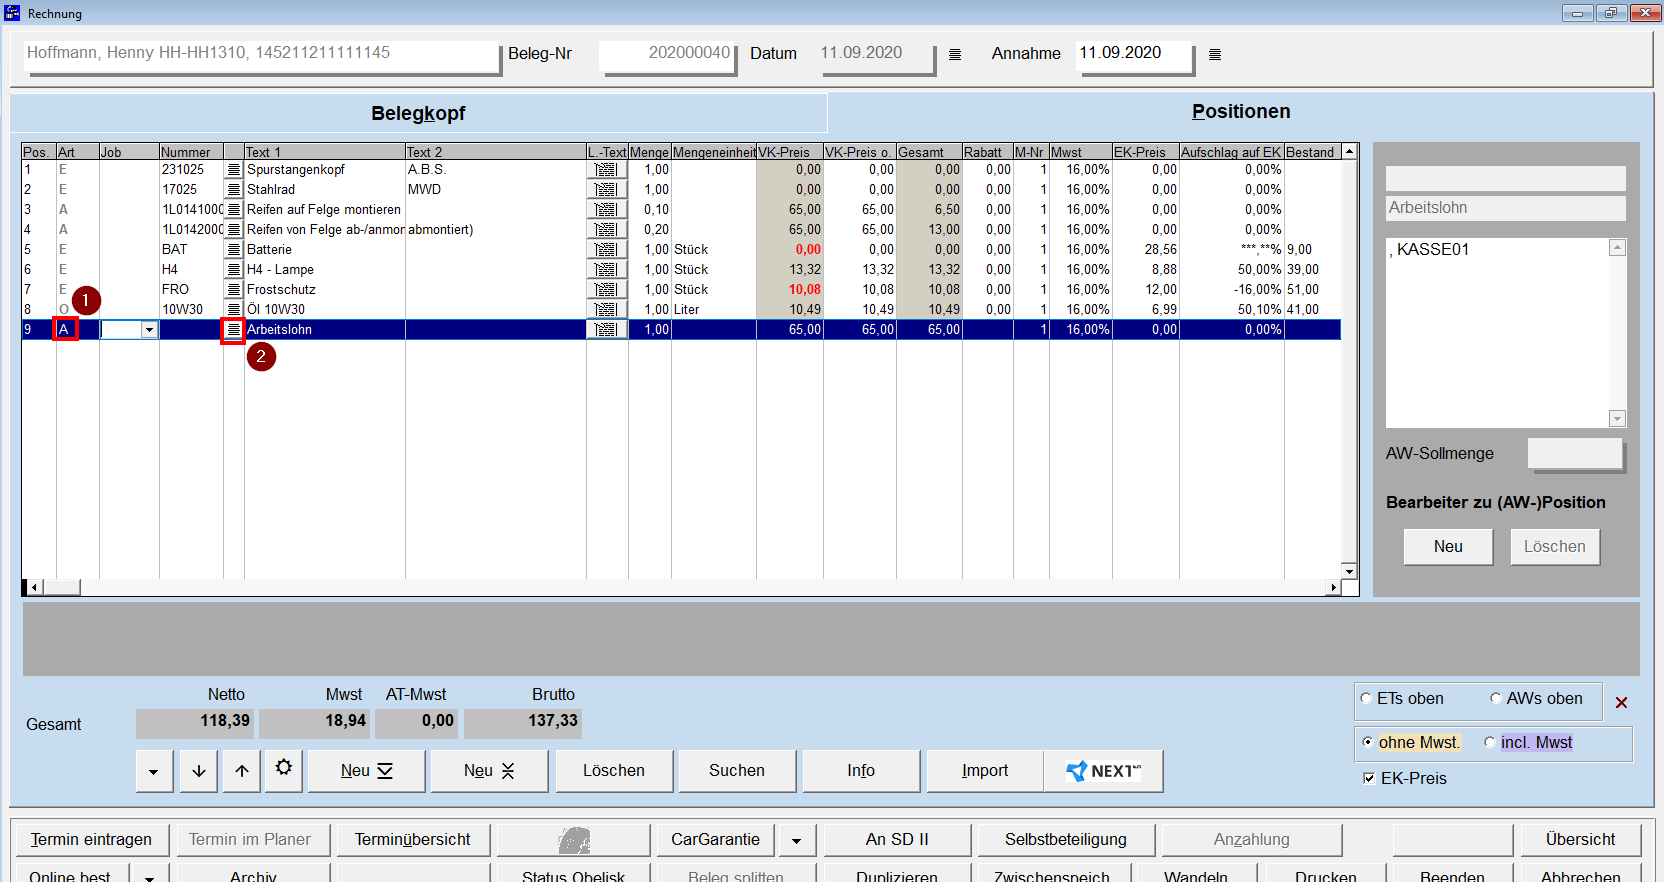
Task: Open L-Text button in Batterie row
Action: pos(606,250)
